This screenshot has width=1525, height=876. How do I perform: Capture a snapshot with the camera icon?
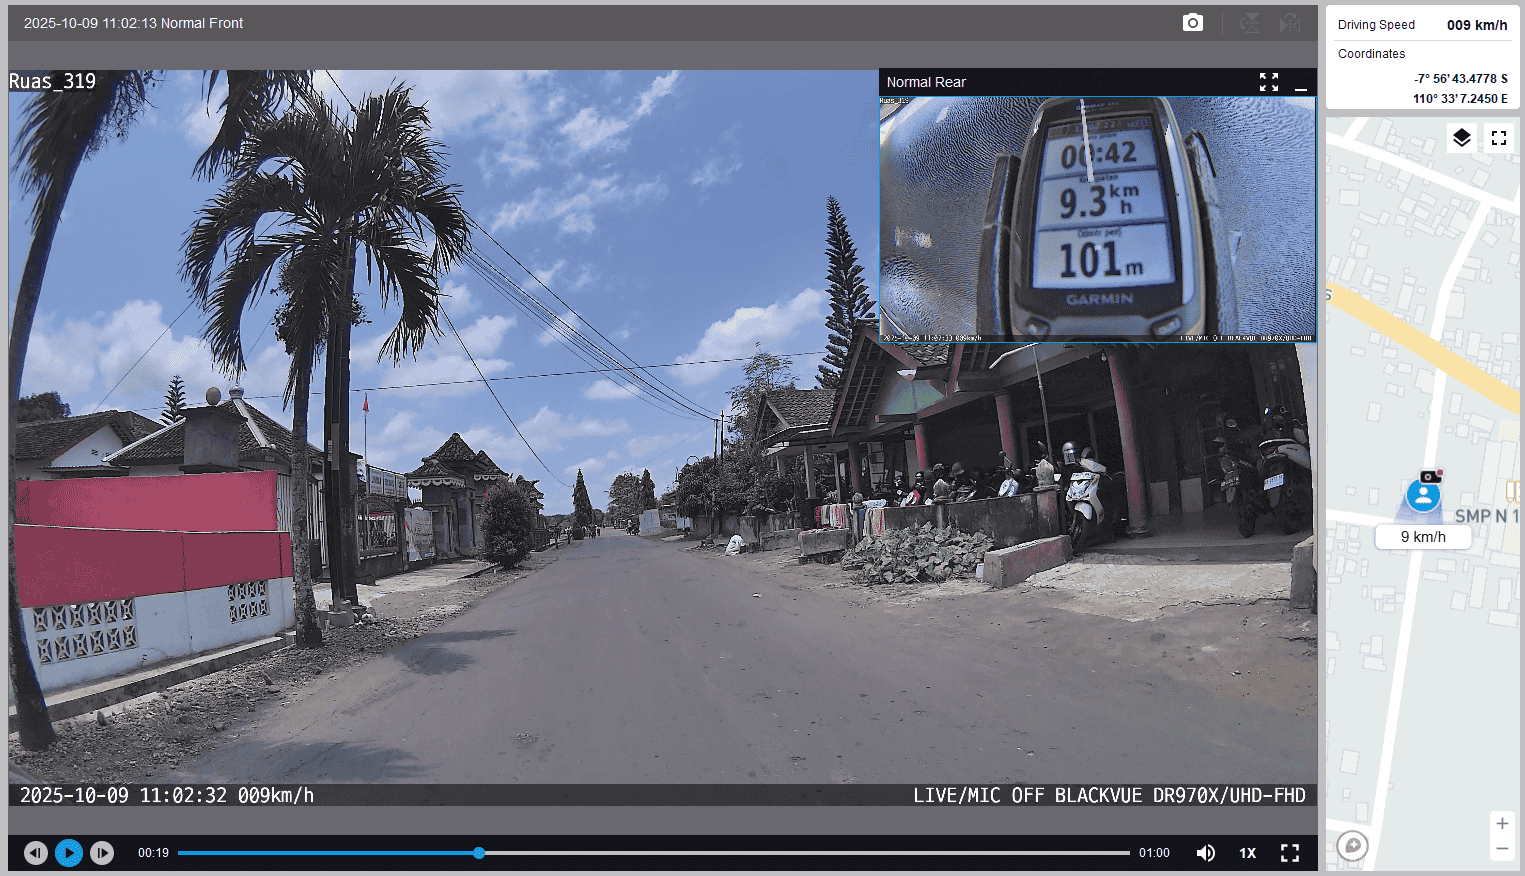tap(1192, 23)
